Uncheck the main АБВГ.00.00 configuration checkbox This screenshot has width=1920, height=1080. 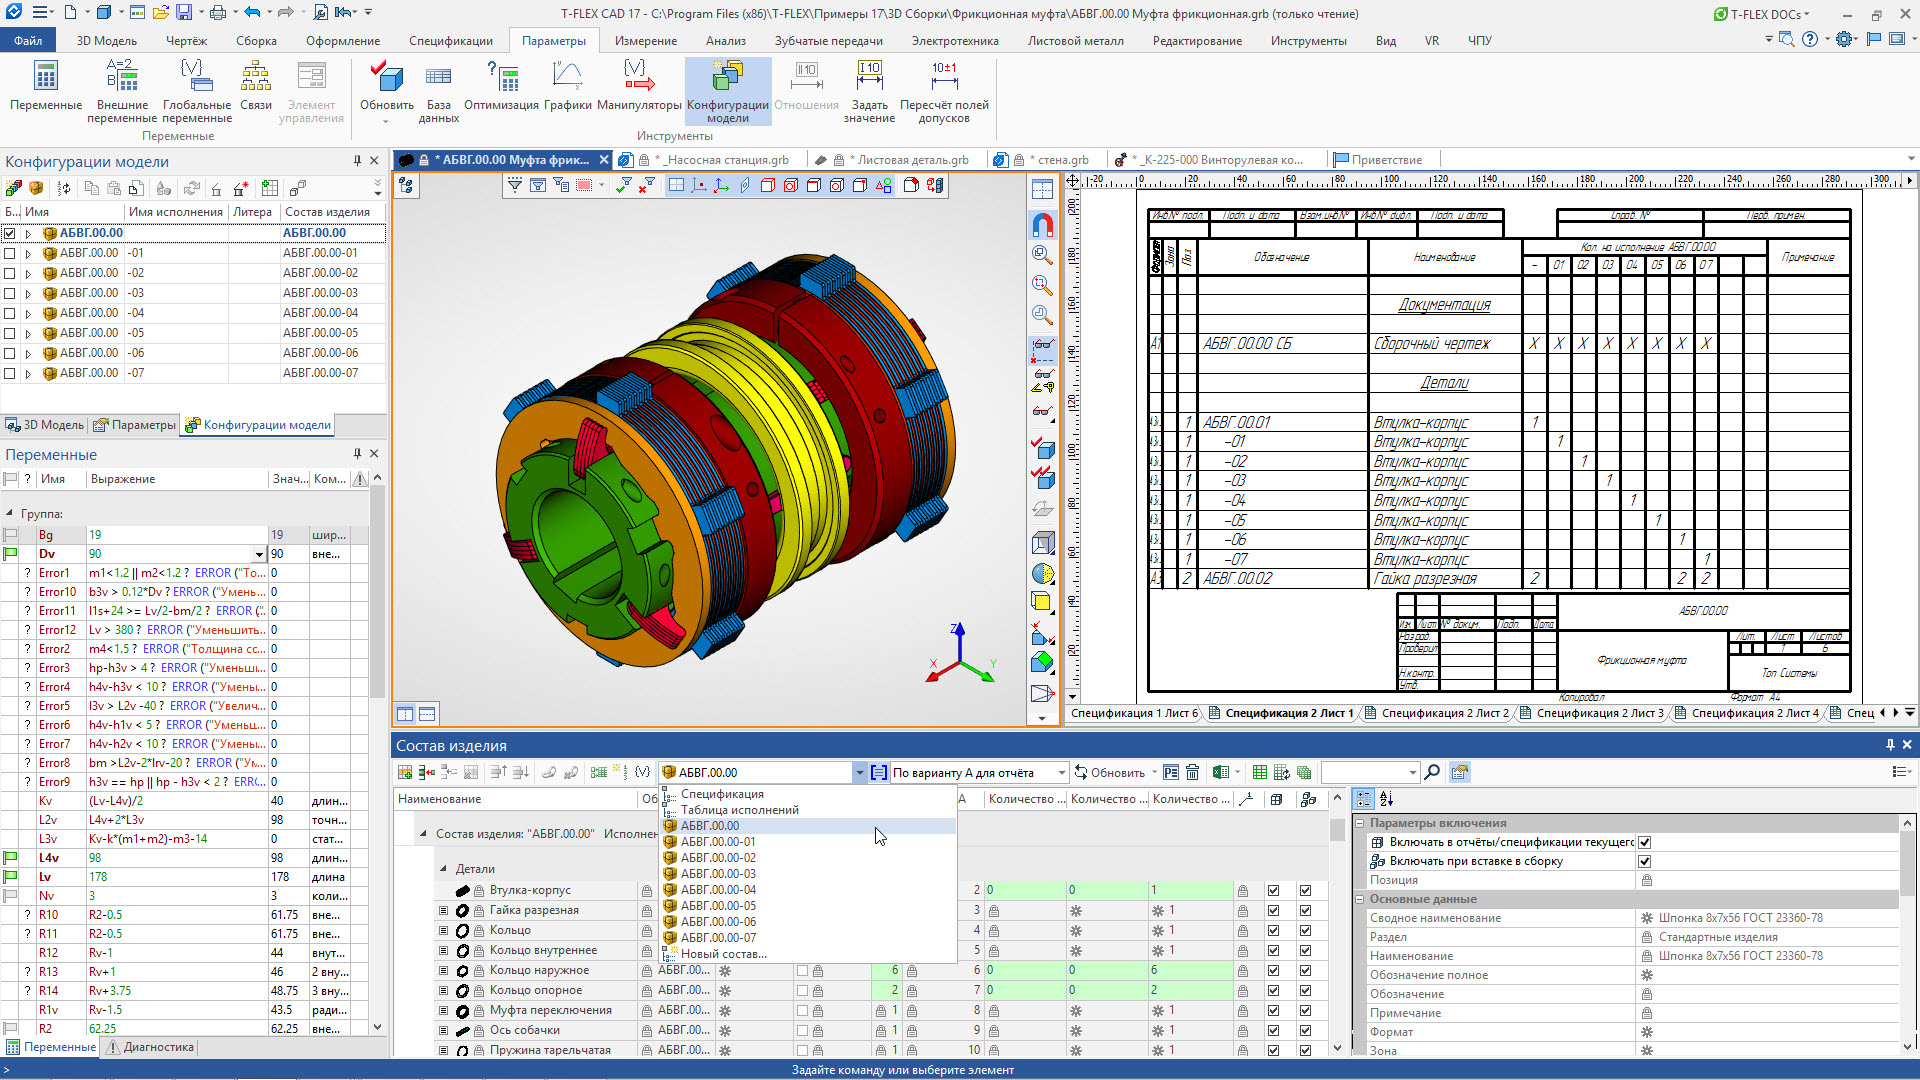(10, 233)
